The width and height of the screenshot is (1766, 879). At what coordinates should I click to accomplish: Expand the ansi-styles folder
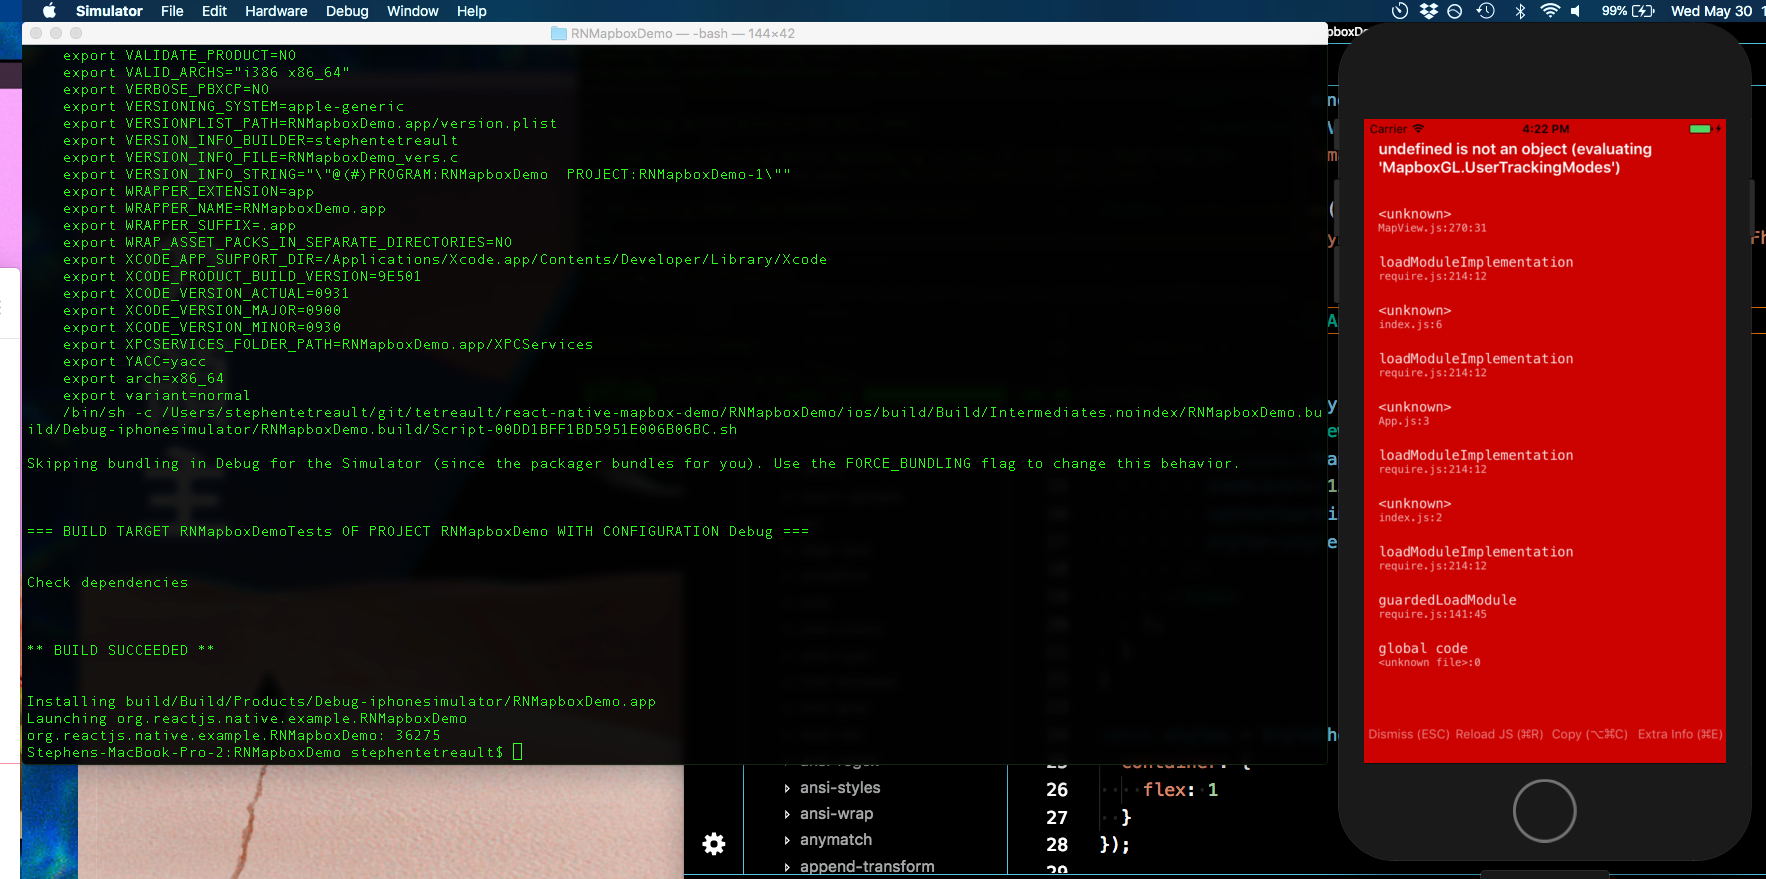[787, 788]
